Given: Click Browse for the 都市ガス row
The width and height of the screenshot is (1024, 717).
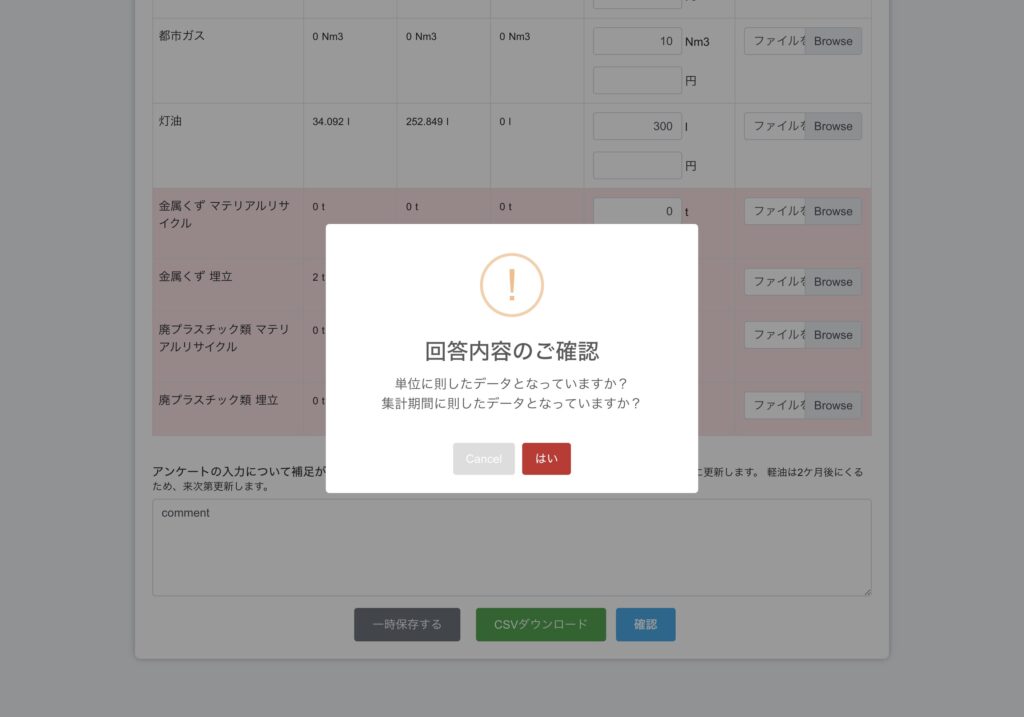Looking at the screenshot, I should (x=833, y=41).
